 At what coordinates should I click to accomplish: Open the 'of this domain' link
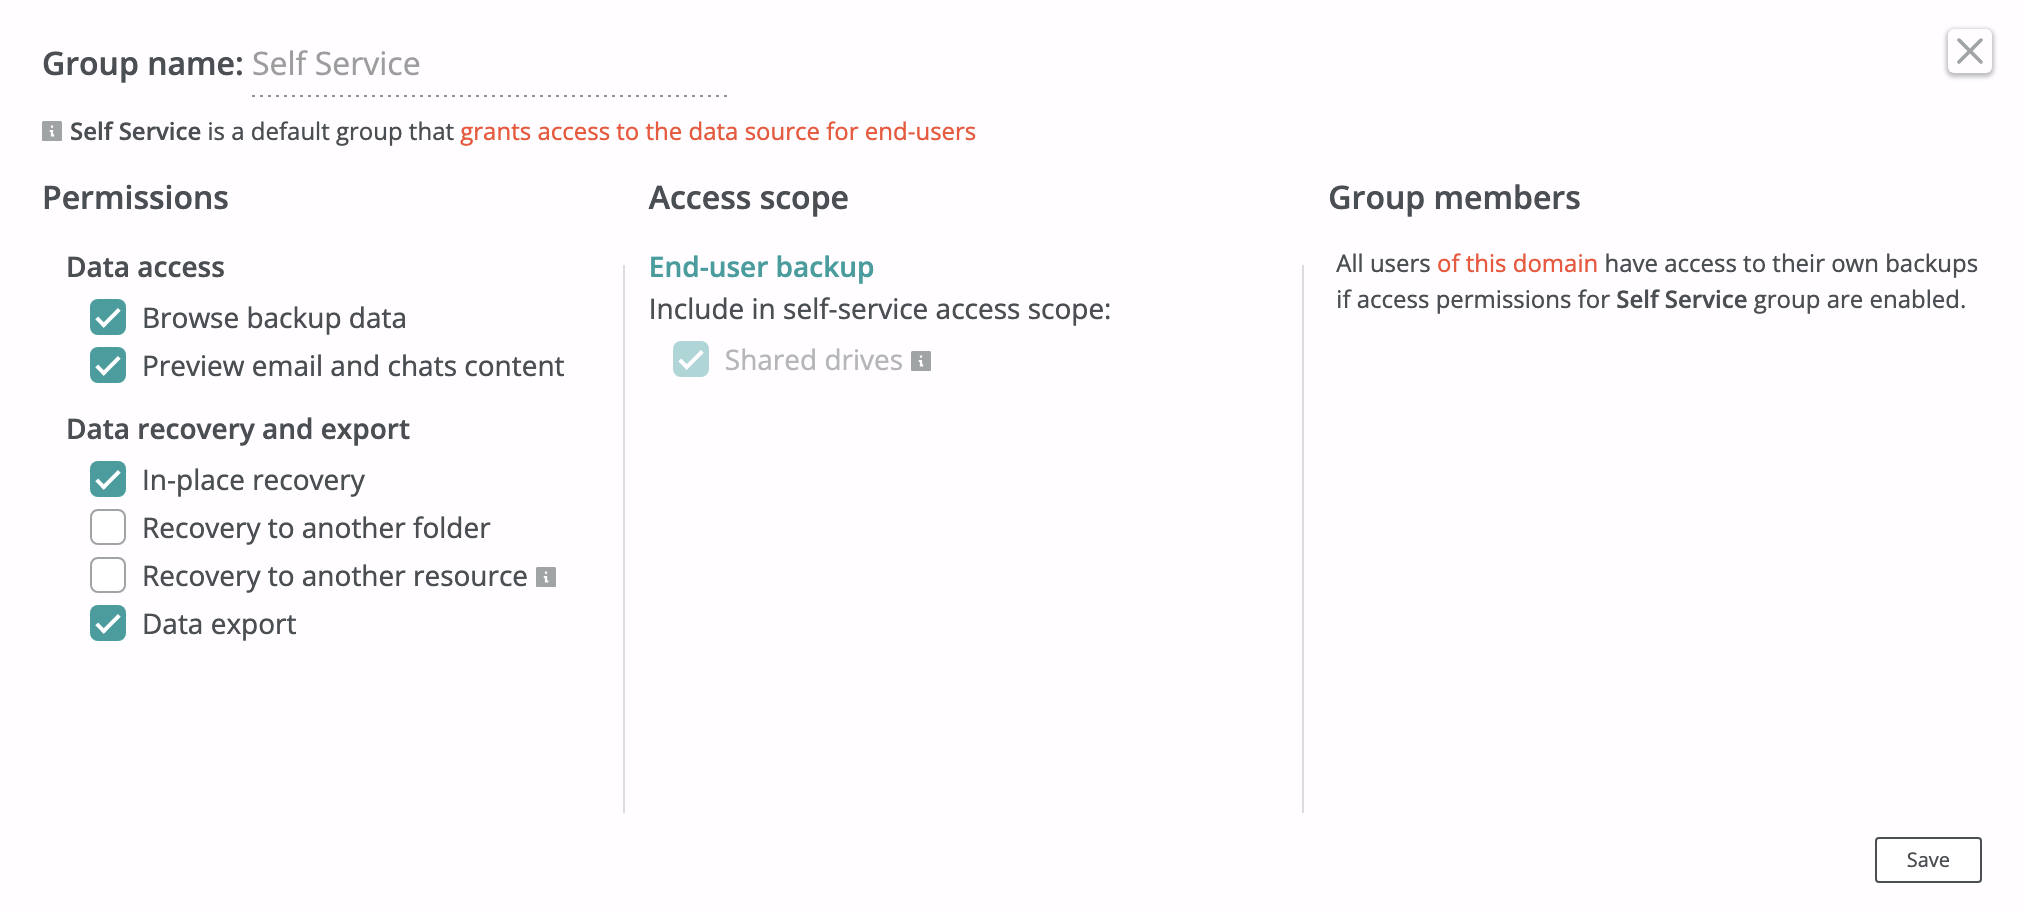(1516, 264)
